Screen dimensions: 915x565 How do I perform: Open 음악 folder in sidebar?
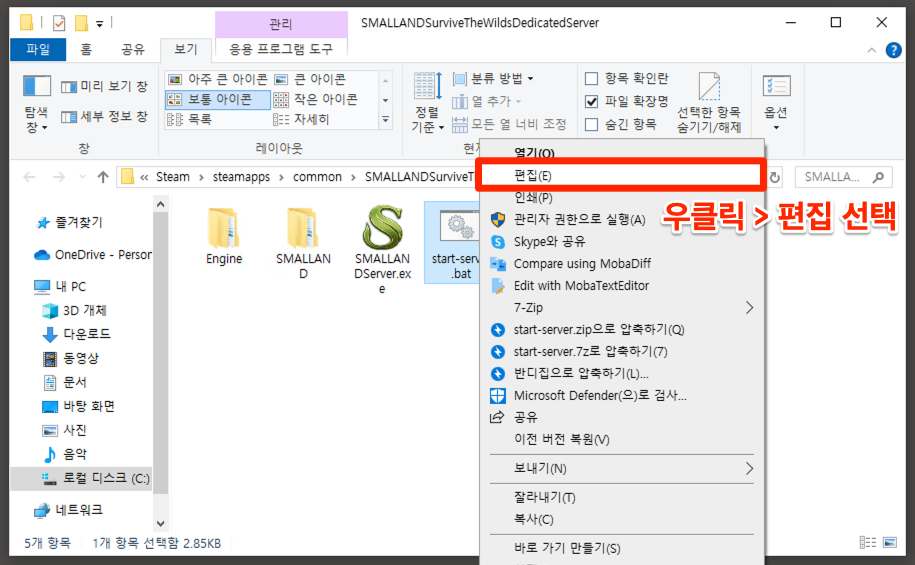tap(65, 454)
